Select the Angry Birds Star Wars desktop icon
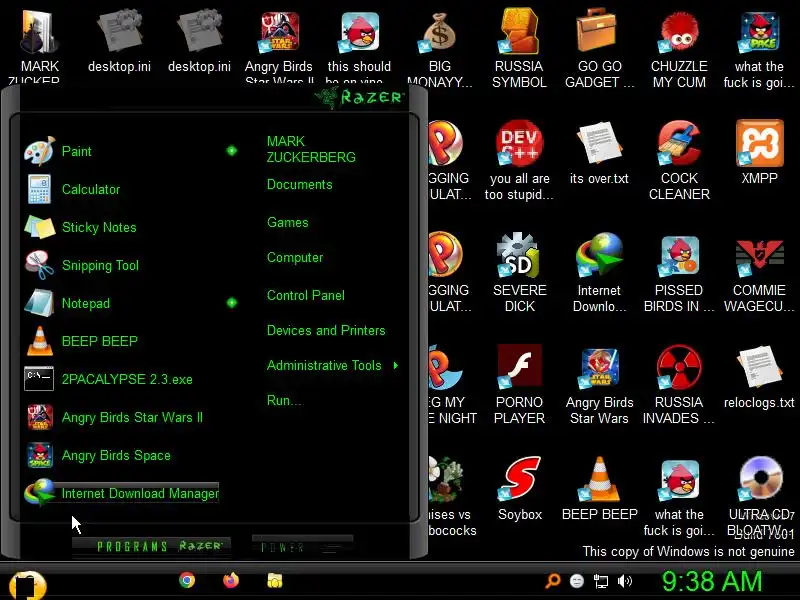Screen dimensions: 800x600 599,386
